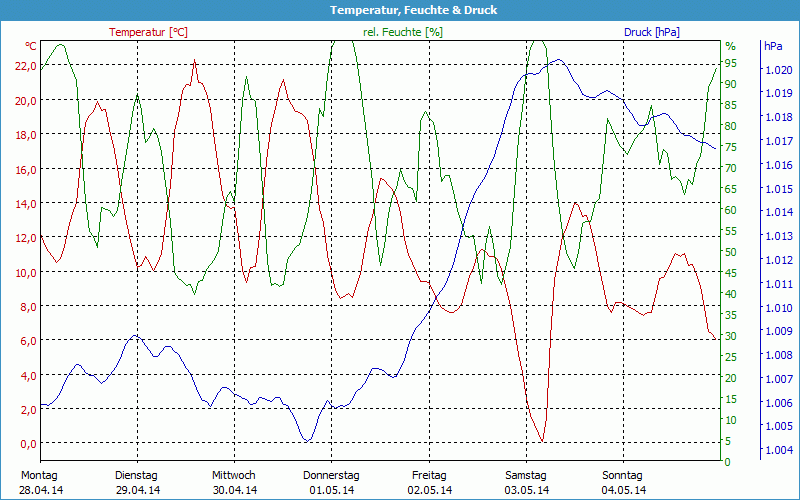Click the '45' humidity axis value

(731, 273)
